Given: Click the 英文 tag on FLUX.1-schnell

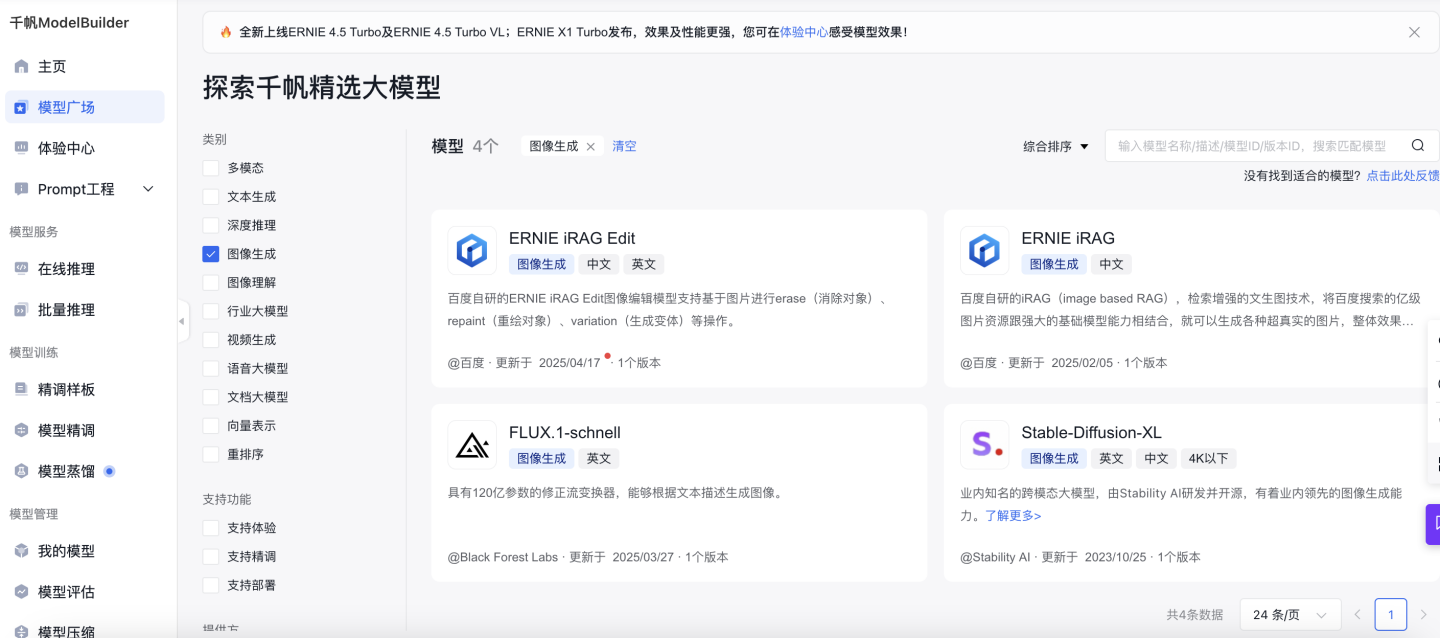Looking at the screenshot, I should (x=599, y=459).
